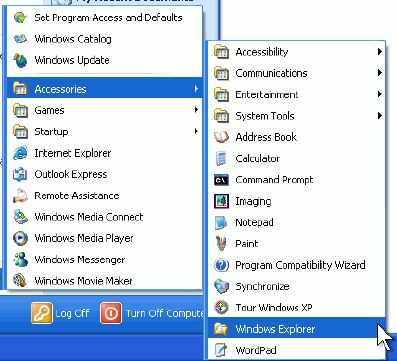Open the Startup menu entry
This screenshot has height=361, width=397.
[x=105, y=131]
